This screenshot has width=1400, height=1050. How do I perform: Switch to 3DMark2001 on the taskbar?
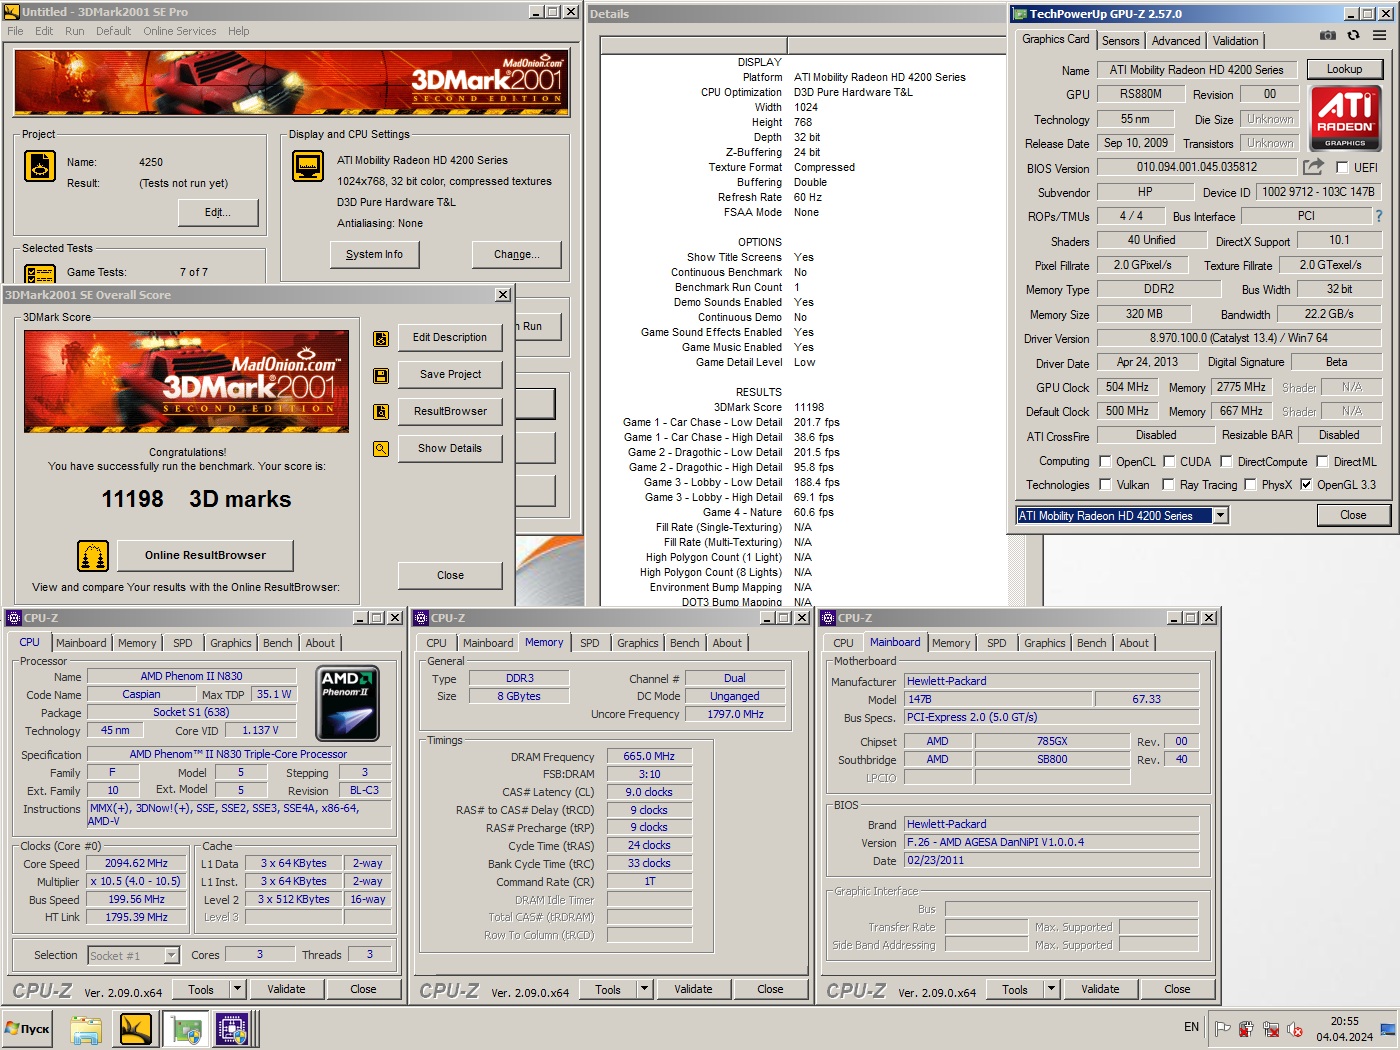coord(136,1029)
